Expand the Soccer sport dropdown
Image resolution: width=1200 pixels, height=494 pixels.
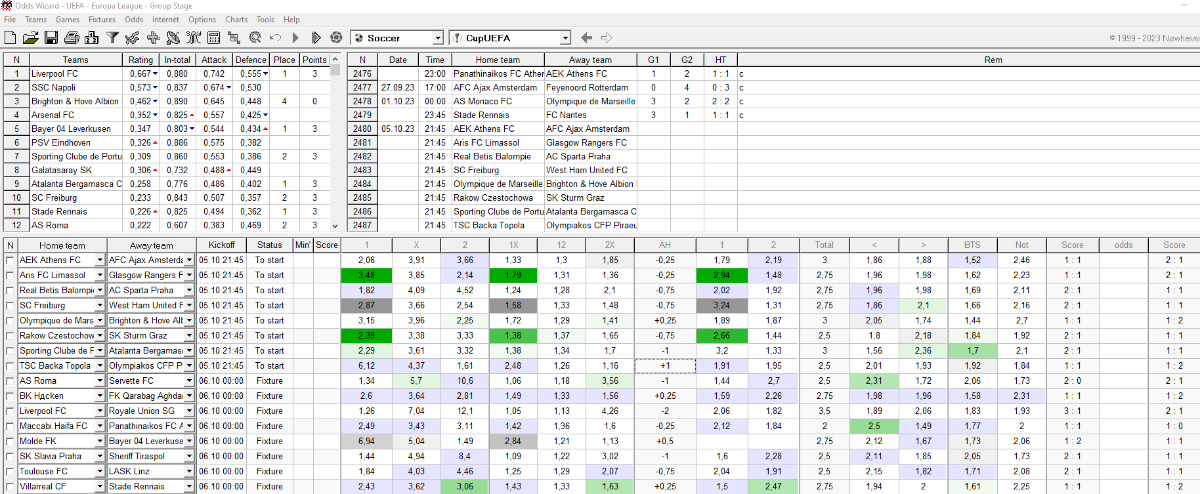pos(436,38)
